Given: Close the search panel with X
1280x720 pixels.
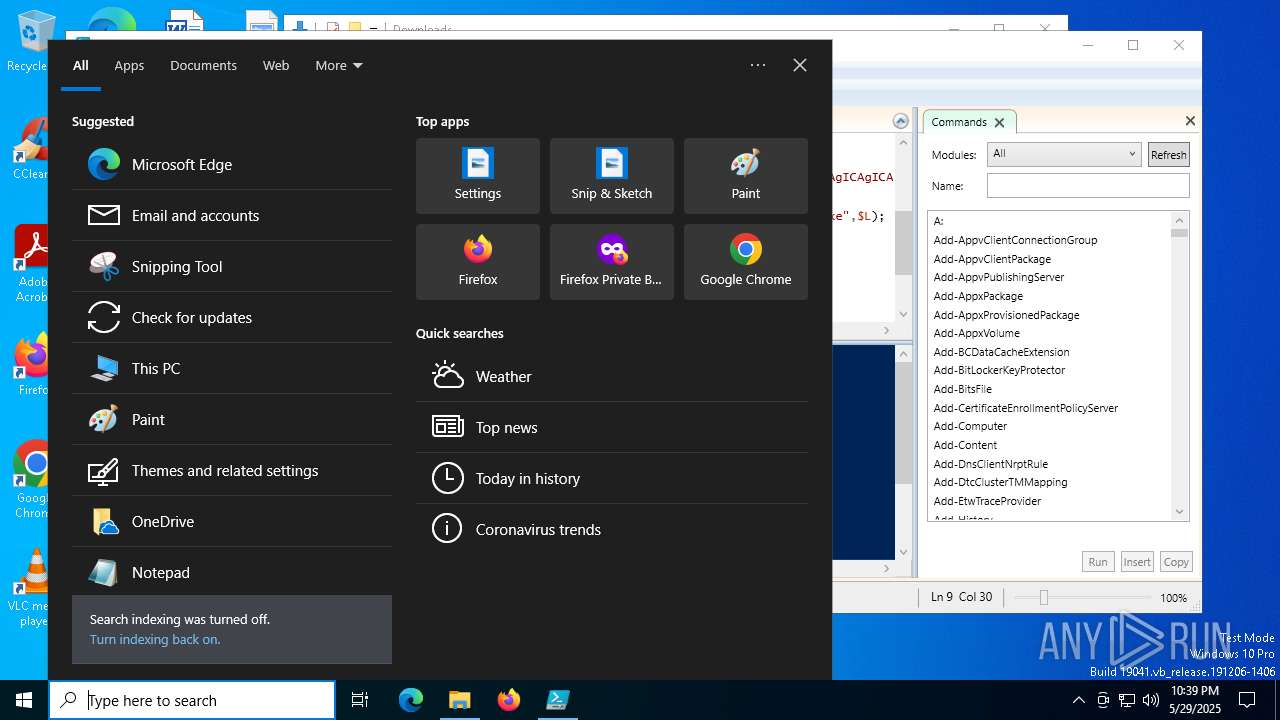Looking at the screenshot, I should pyautogui.click(x=800, y=65).
